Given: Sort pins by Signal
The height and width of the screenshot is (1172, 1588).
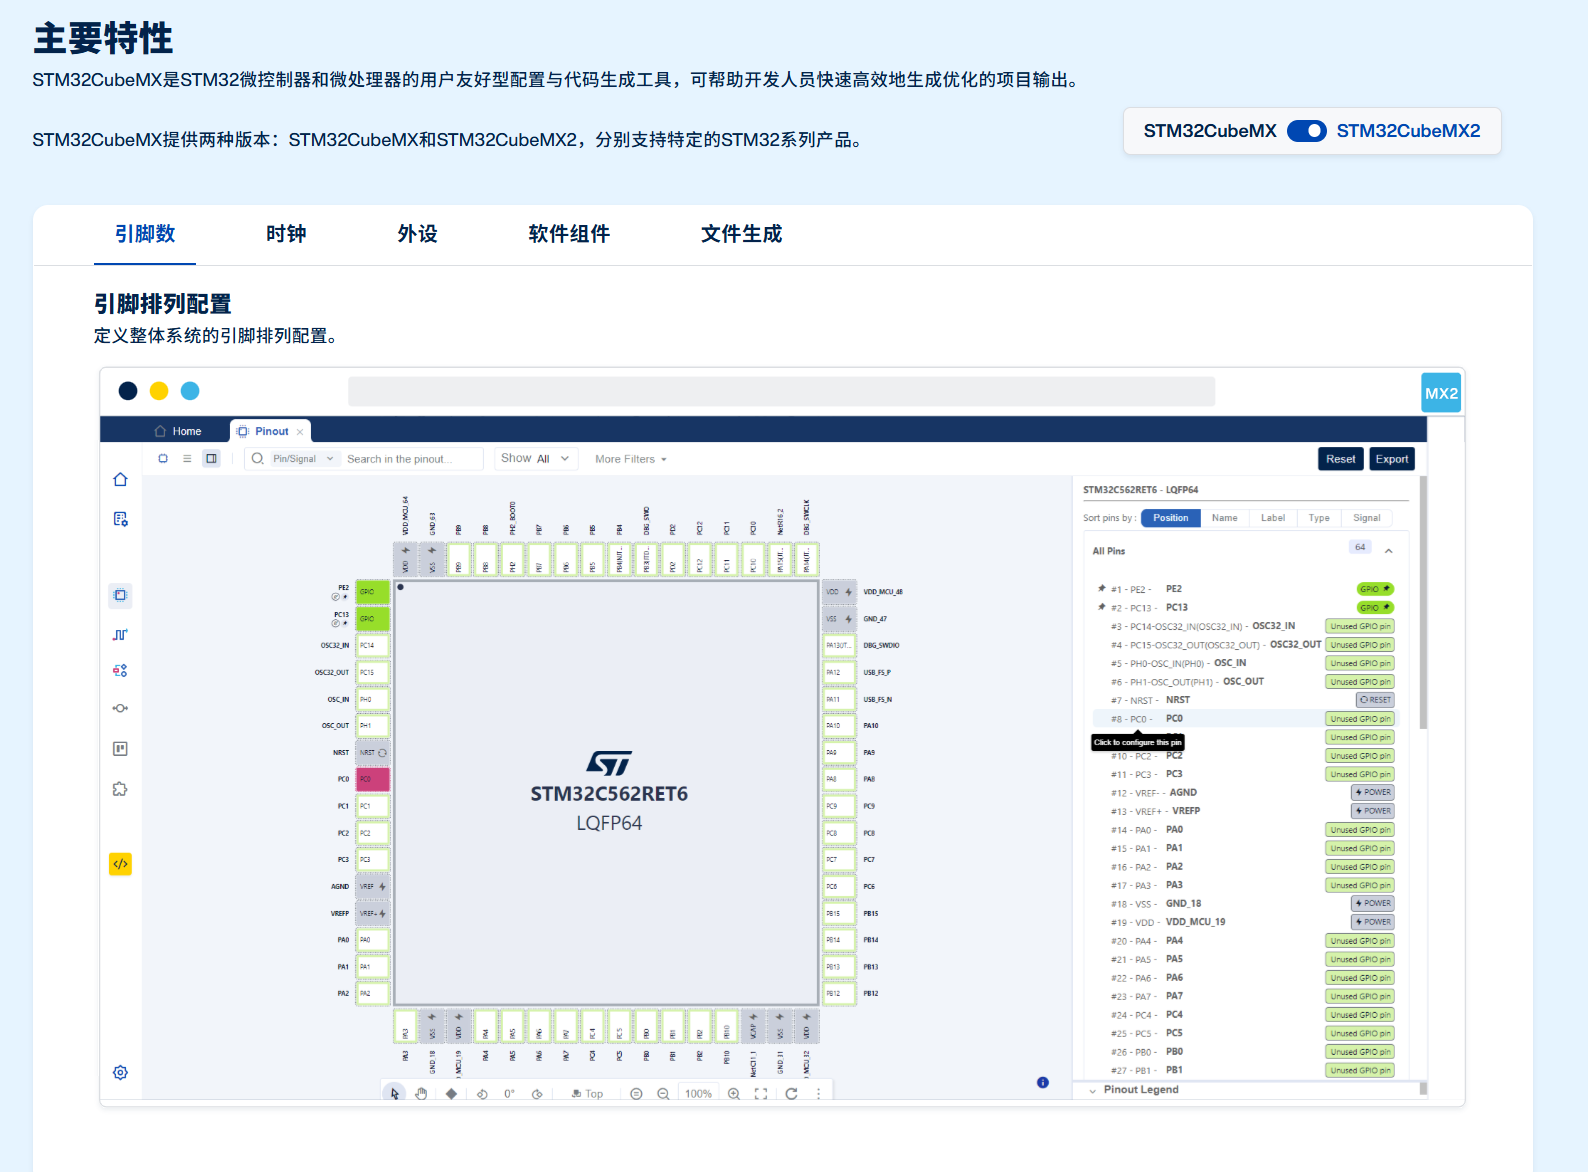Looking at the screenshot, I should pos(1366,518).
